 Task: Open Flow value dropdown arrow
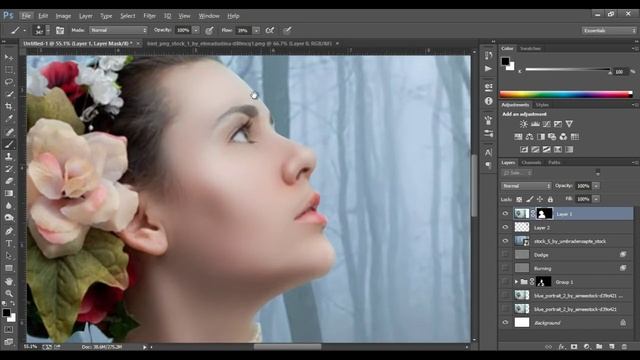coord(256,30)
